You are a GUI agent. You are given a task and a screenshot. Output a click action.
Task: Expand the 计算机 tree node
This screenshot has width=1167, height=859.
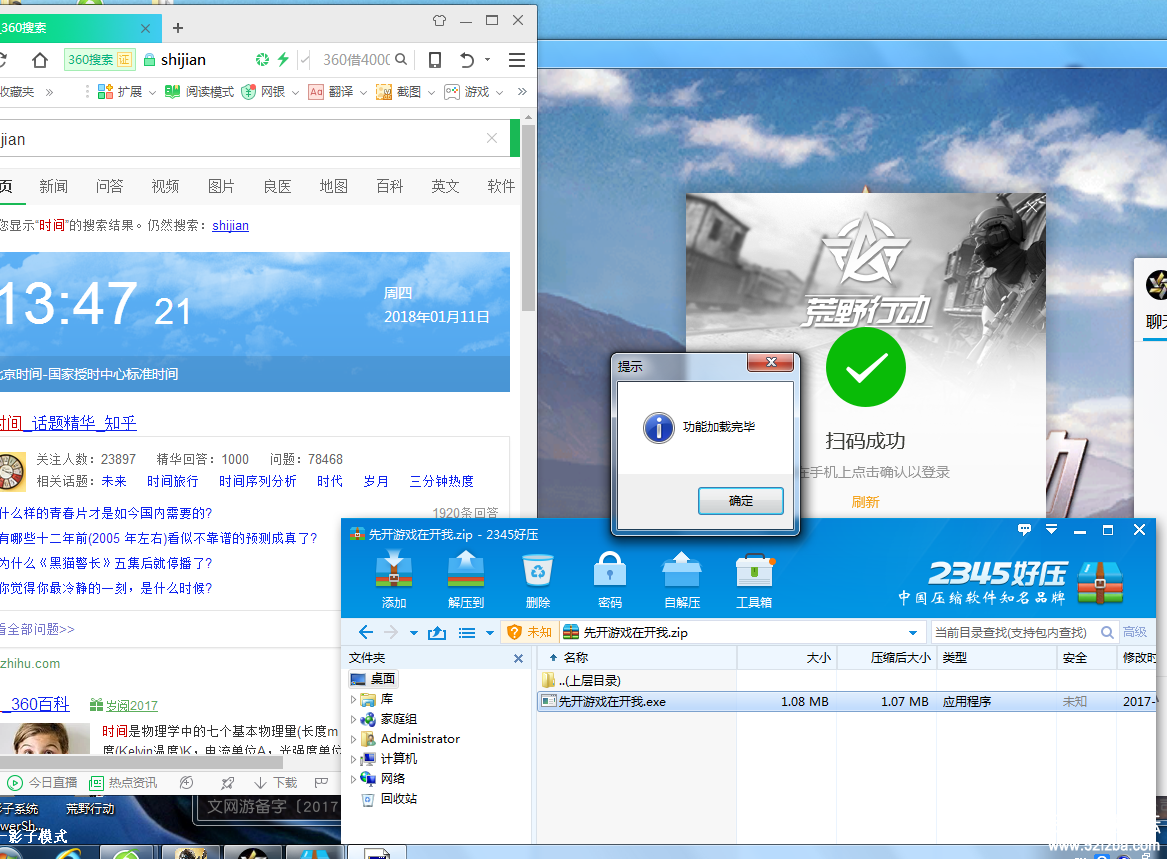point(354,759)
